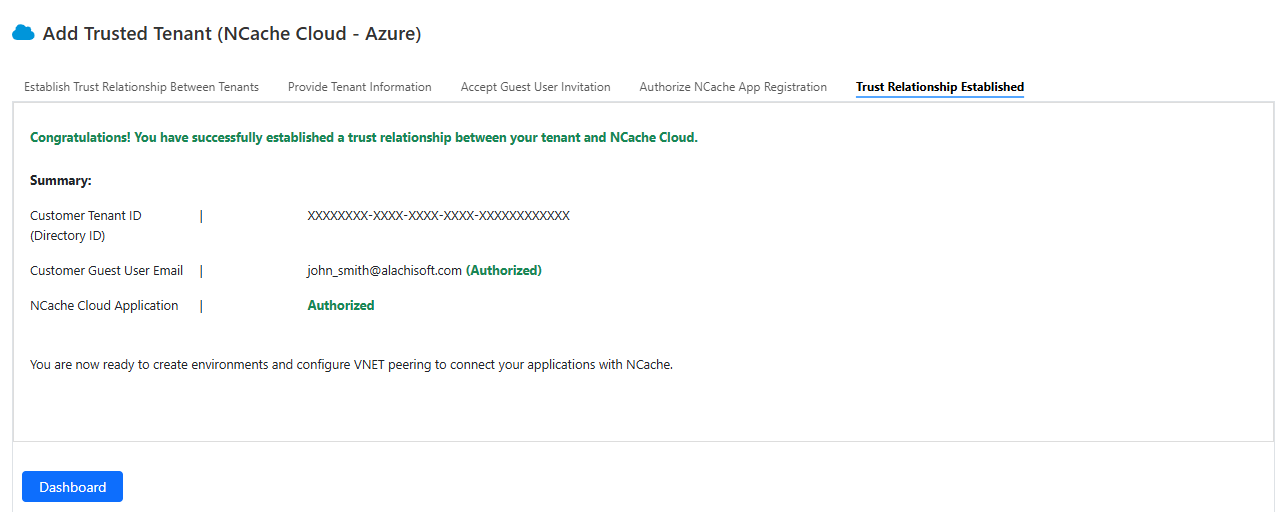Click the Customer Guest User Email label

click(107, 271)
